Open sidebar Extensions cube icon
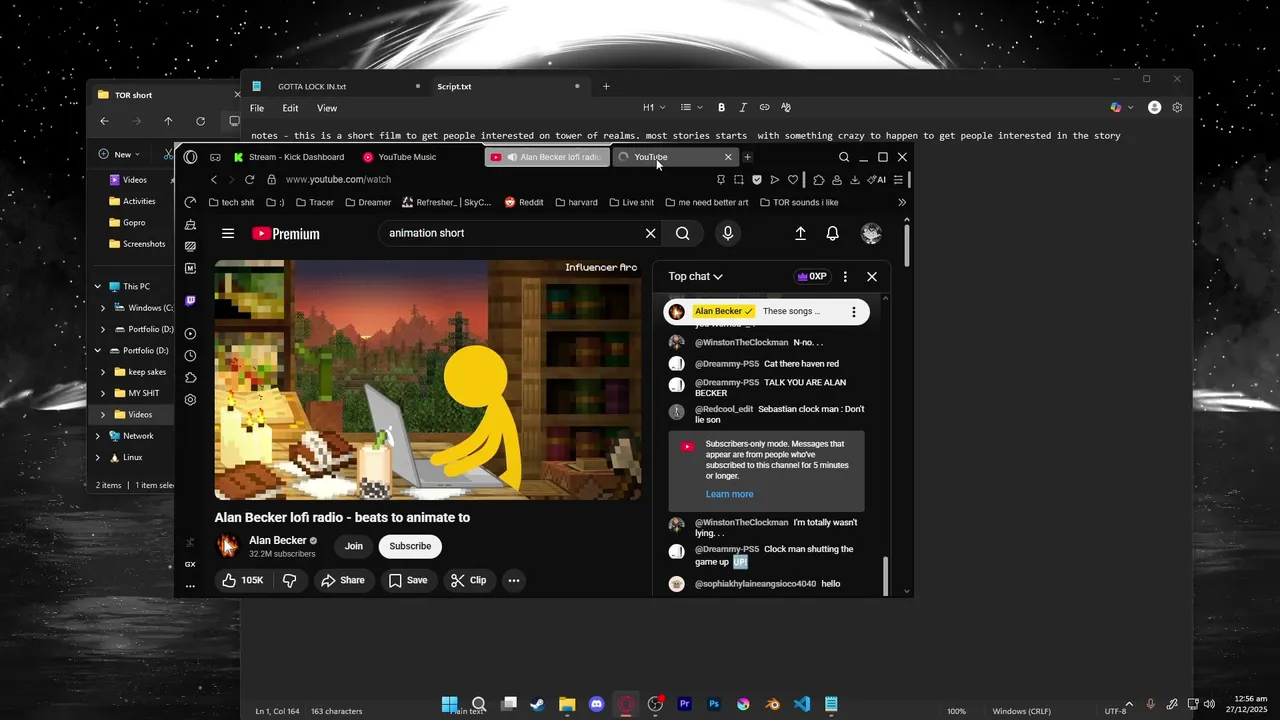 (x=190, y=378)
